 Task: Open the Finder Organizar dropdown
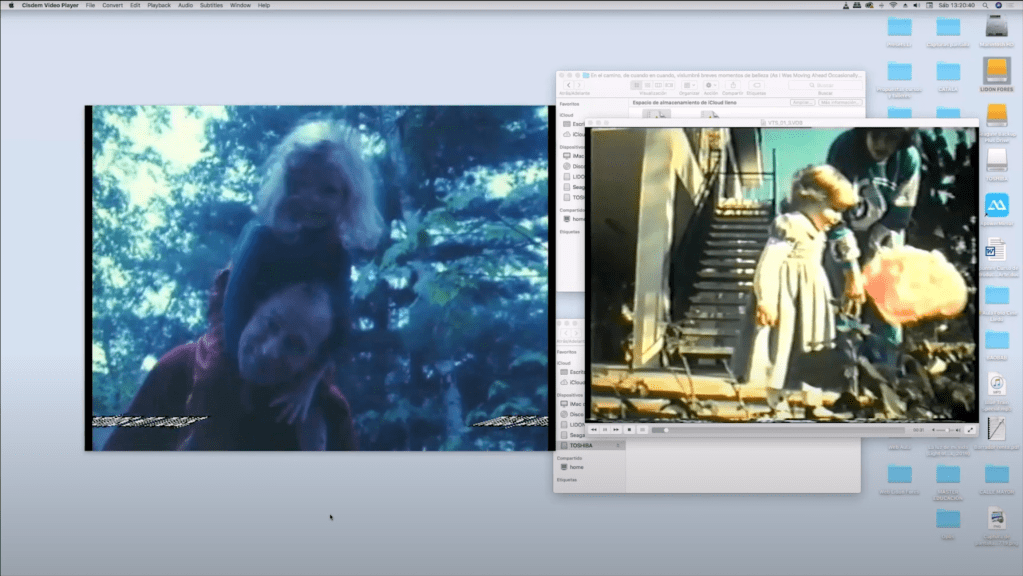688,86
